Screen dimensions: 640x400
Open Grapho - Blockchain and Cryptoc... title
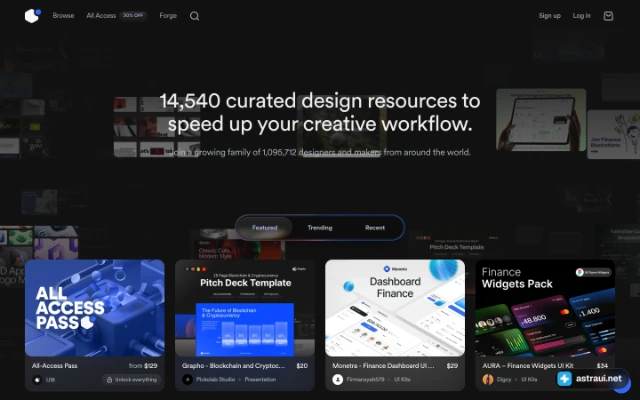(233, 366)
